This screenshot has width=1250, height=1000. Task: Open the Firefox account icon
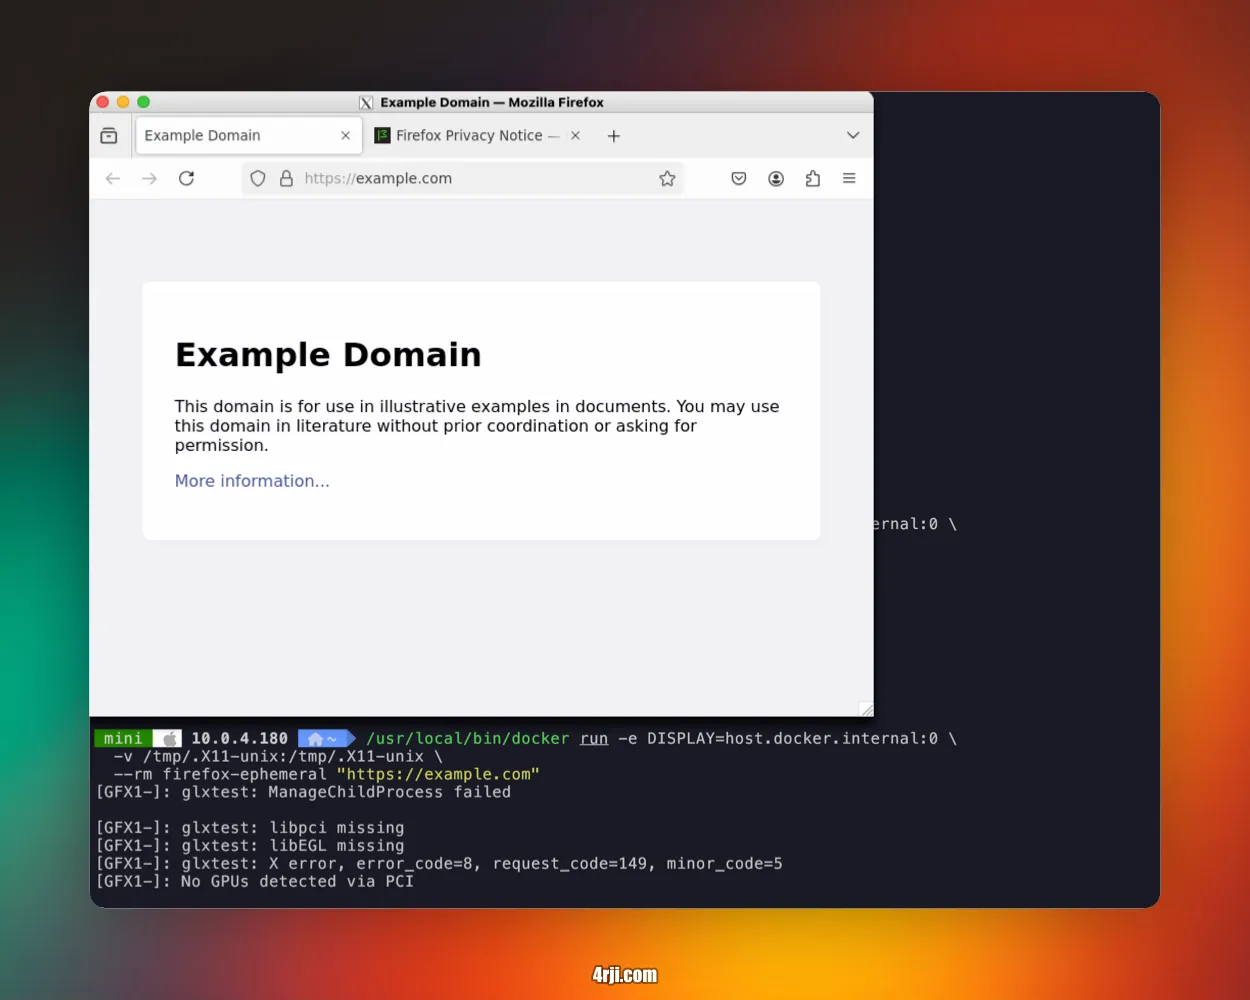pyautogui.click(x=776, y=178)
